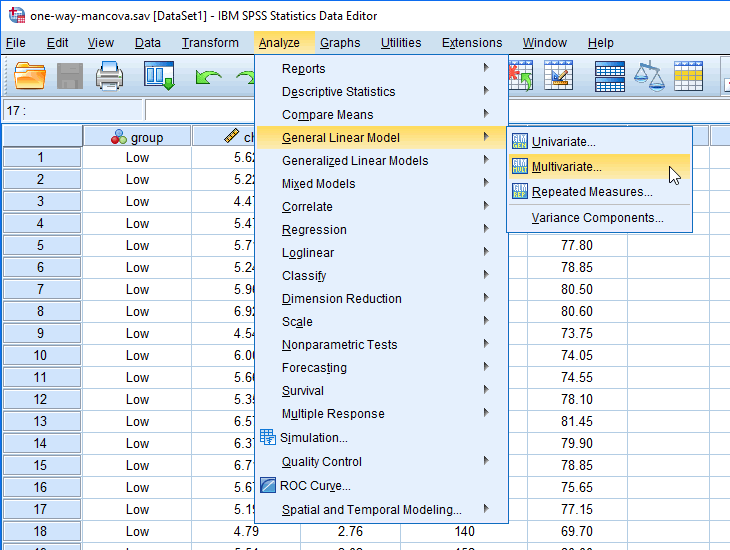Screen dimensions: 730x550
Task: Click the Weight Cases scales icon
Action: coord(649,76)
